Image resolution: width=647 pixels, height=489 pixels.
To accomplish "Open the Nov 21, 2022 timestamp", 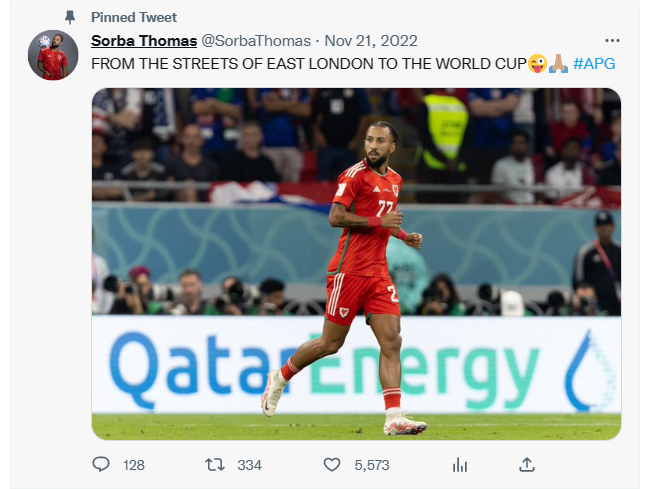I will click(371, 41).
